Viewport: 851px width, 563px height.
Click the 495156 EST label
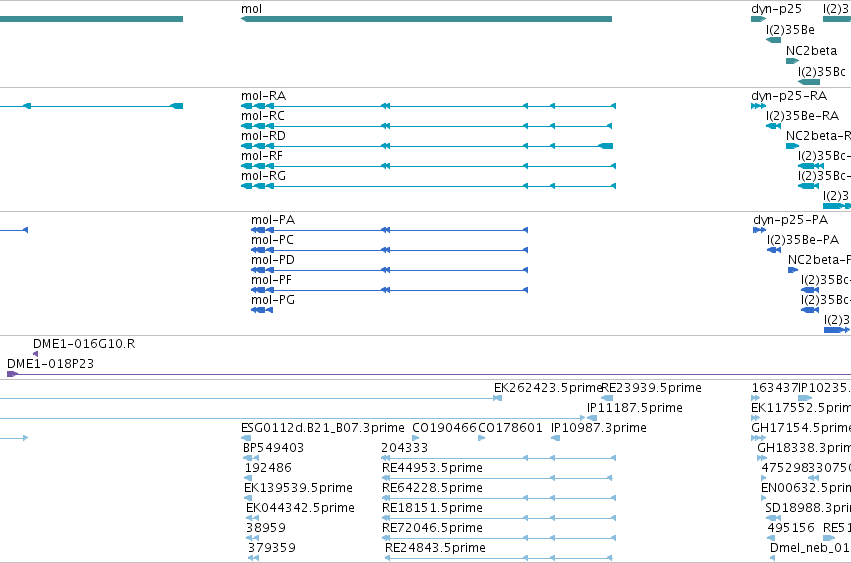point(791,528)
